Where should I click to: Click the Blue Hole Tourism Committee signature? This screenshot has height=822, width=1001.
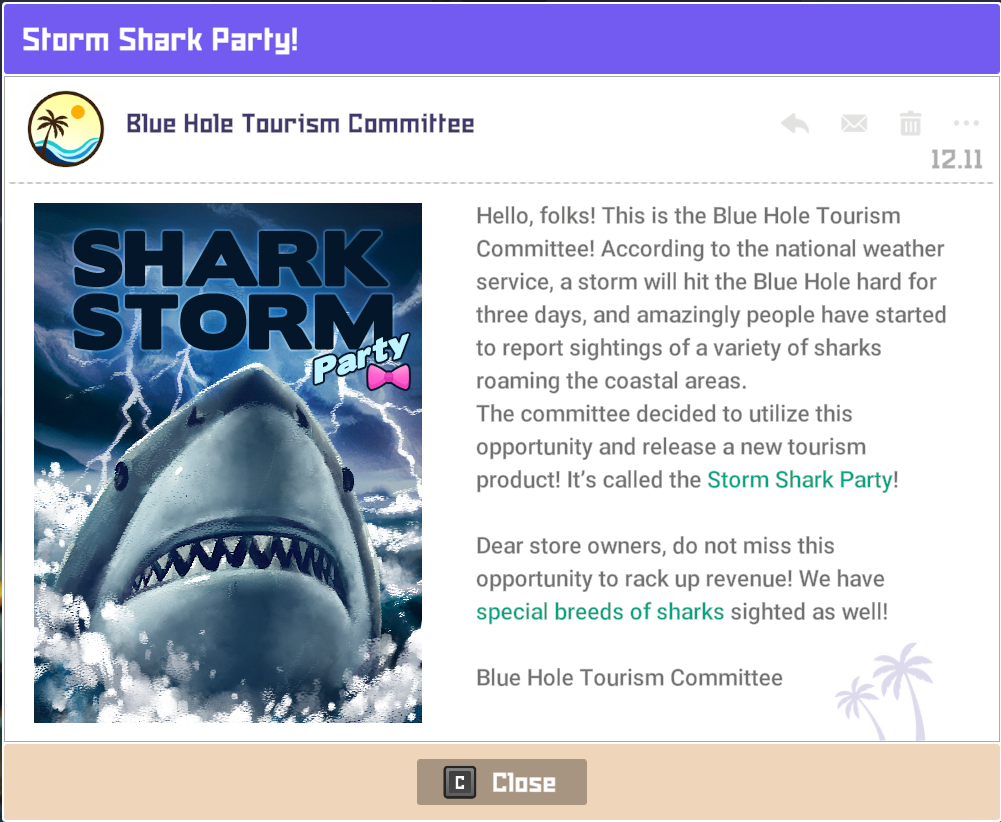[629, 677]
